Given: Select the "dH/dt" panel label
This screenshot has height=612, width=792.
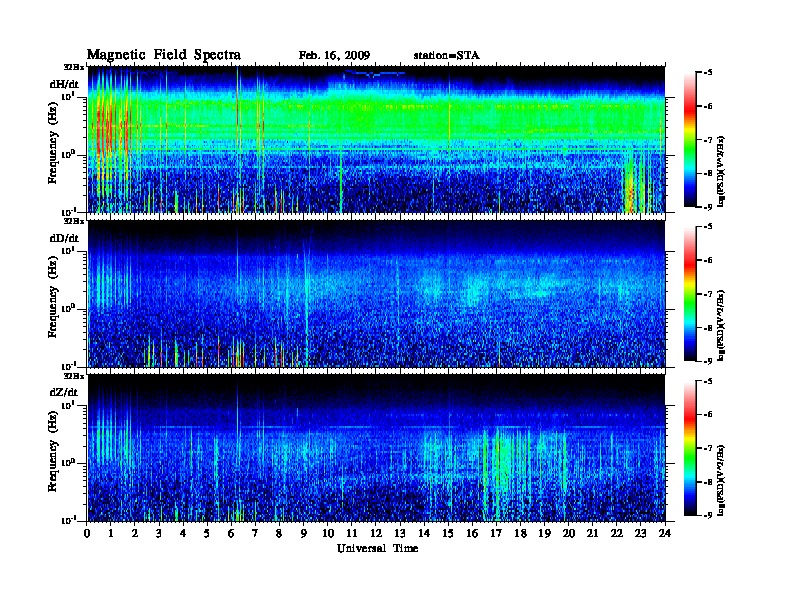Looking at the screenshot, I should [x=64, y=84].
